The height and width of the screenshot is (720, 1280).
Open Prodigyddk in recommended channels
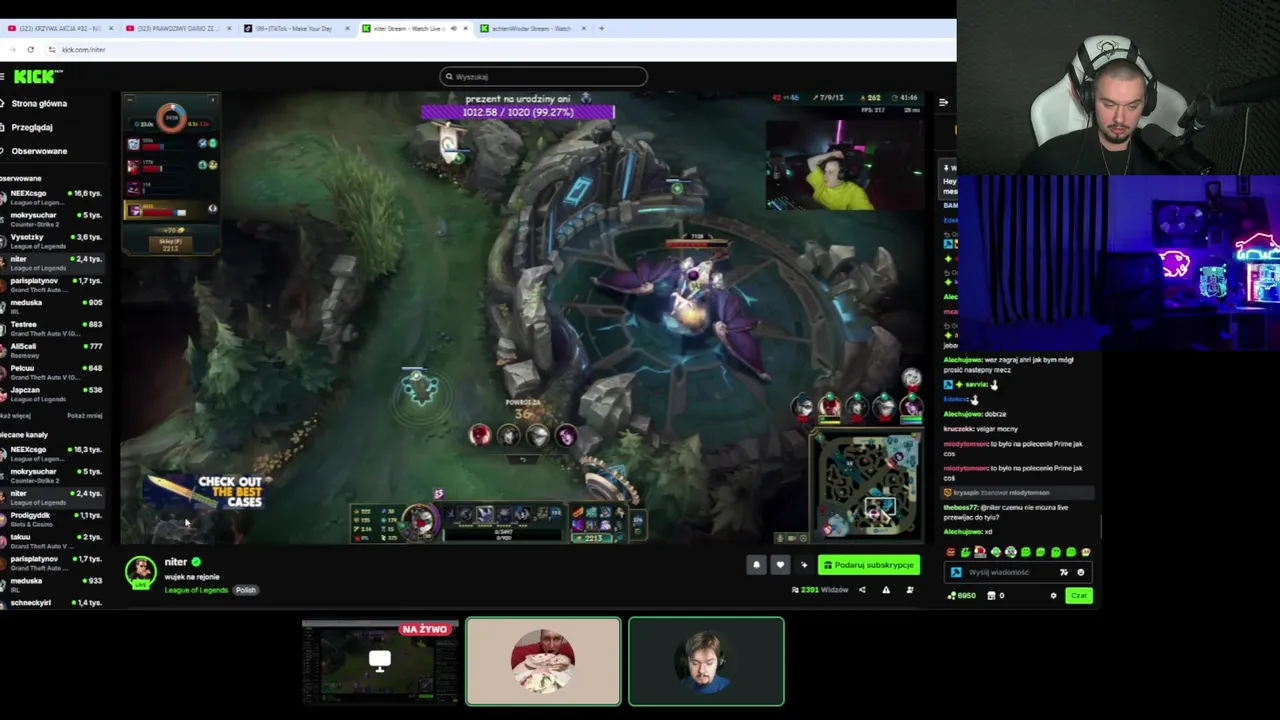52,519
